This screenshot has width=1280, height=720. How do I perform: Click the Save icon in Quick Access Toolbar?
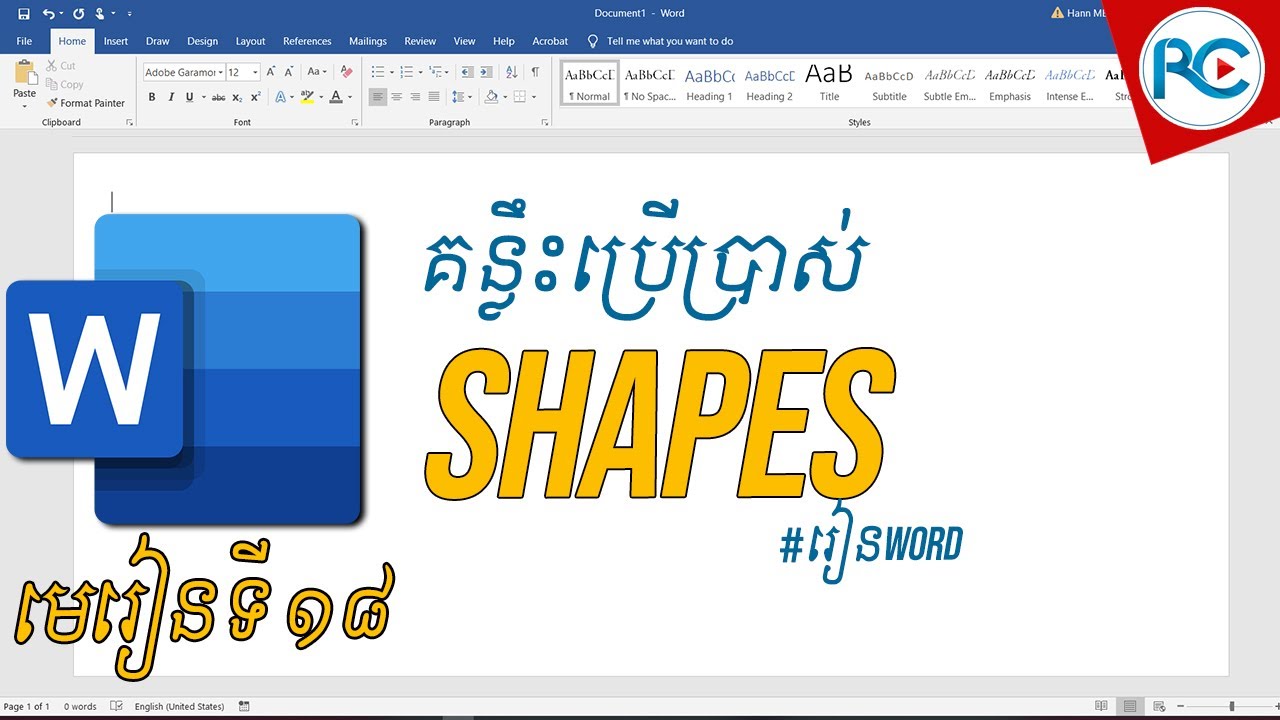pos(24,14)
